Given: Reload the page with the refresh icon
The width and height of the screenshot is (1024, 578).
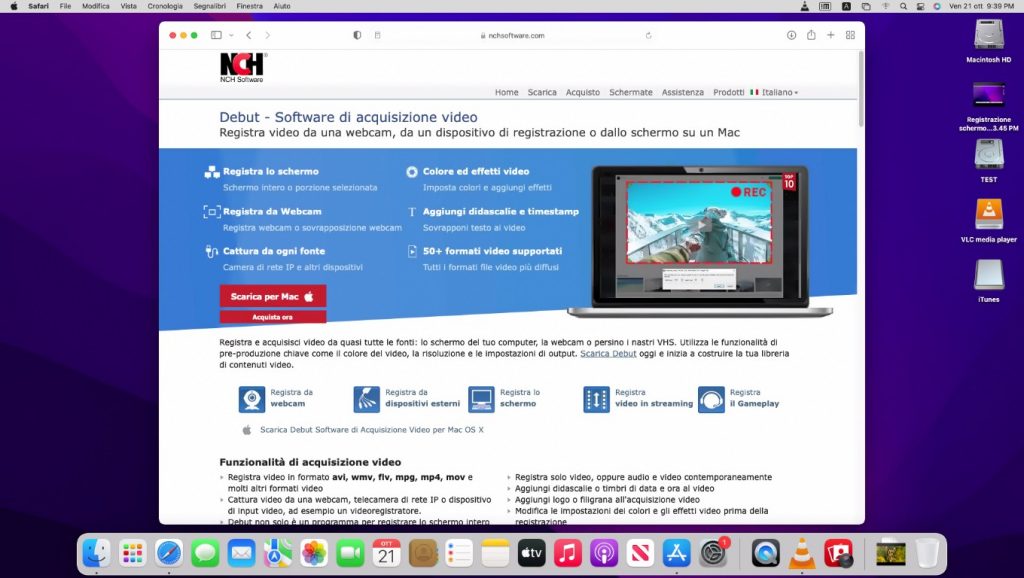Looking at the screenshot, I should pyautogui.click(x=648, y=35).
